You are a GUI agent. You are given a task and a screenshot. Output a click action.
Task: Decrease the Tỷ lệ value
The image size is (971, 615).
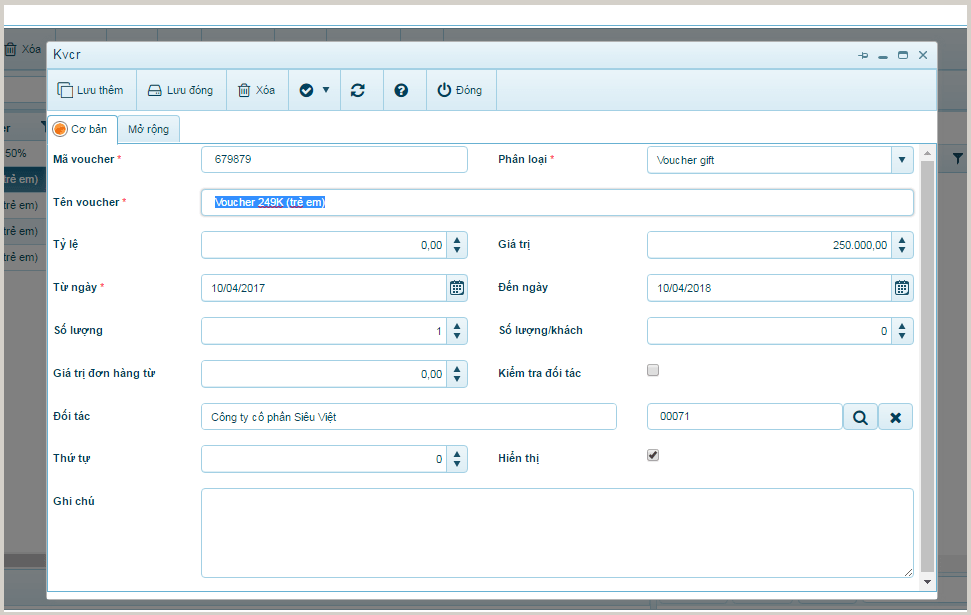click(457, 250)
